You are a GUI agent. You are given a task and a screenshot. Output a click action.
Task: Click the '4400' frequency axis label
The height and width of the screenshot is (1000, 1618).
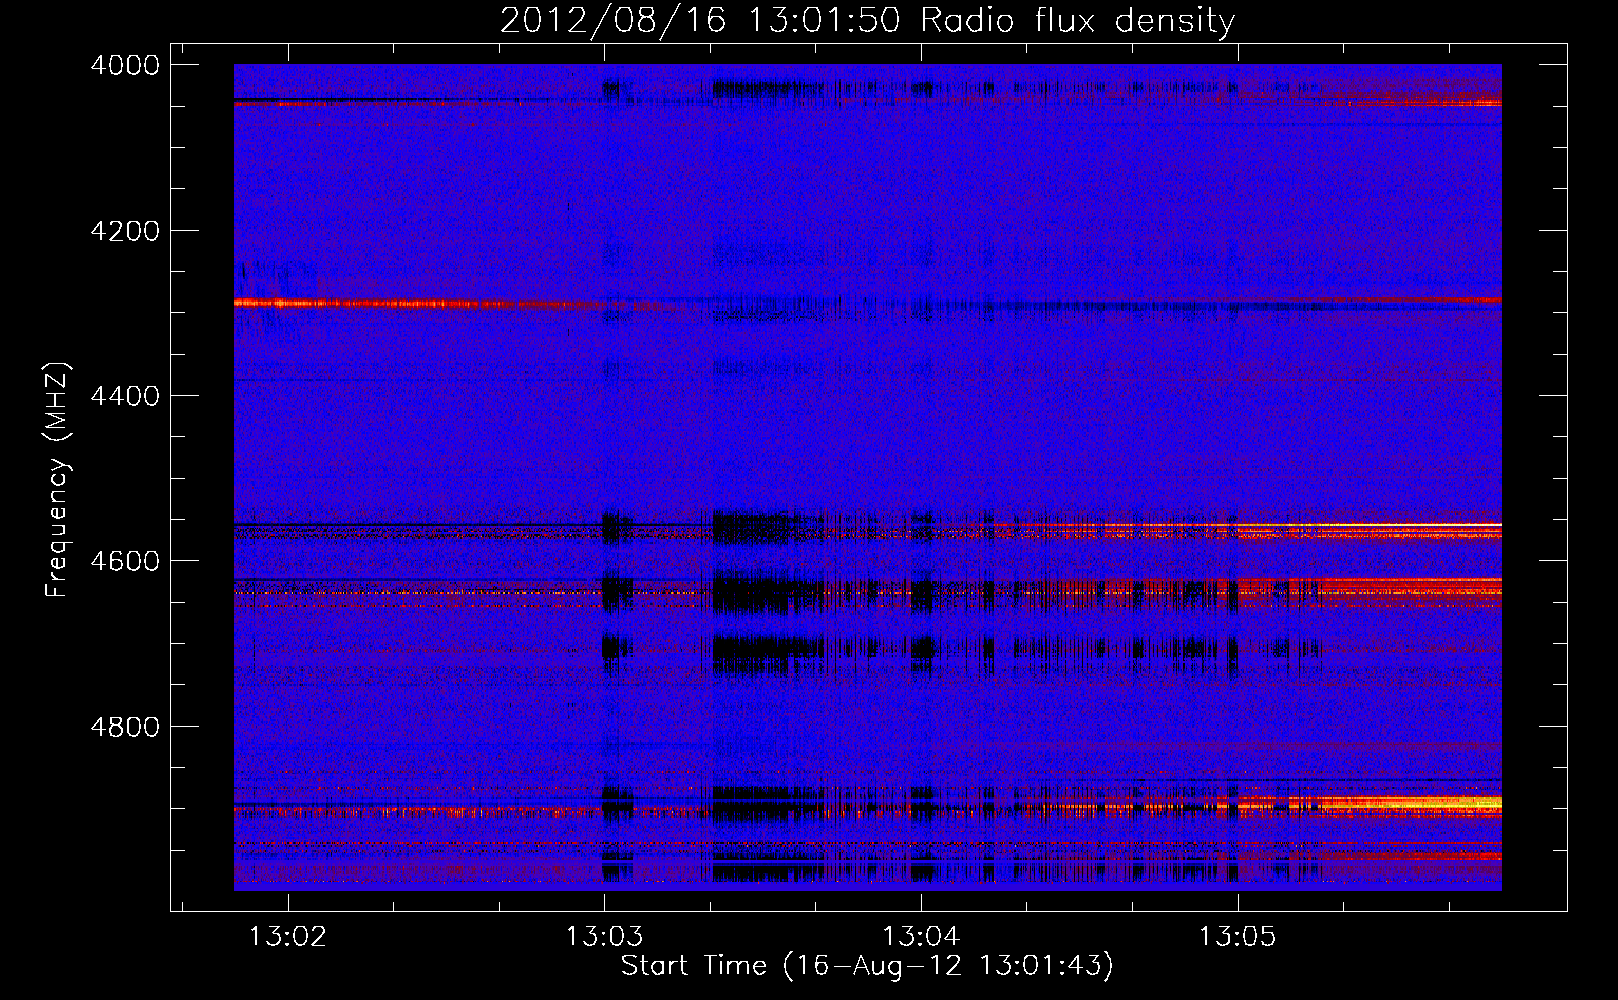(125, 396)
